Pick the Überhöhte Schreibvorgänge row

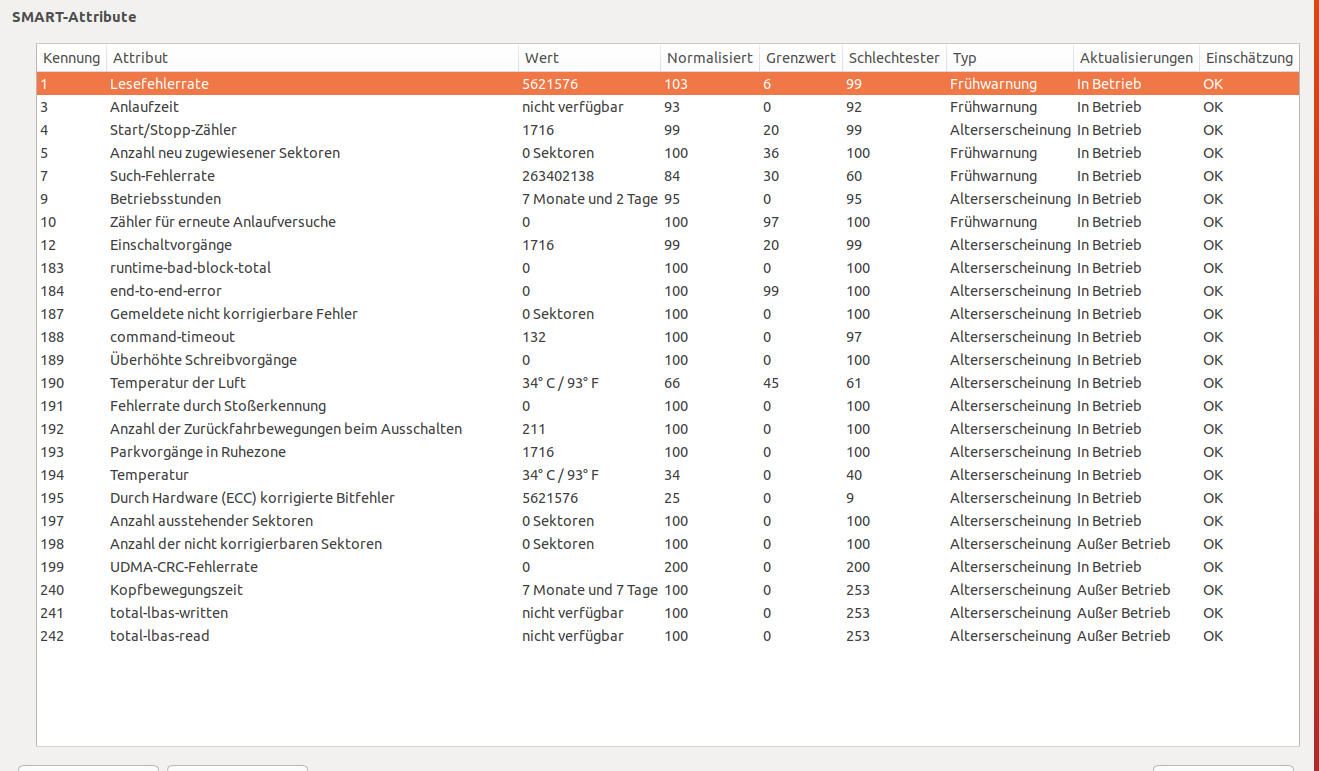(668, 360)
